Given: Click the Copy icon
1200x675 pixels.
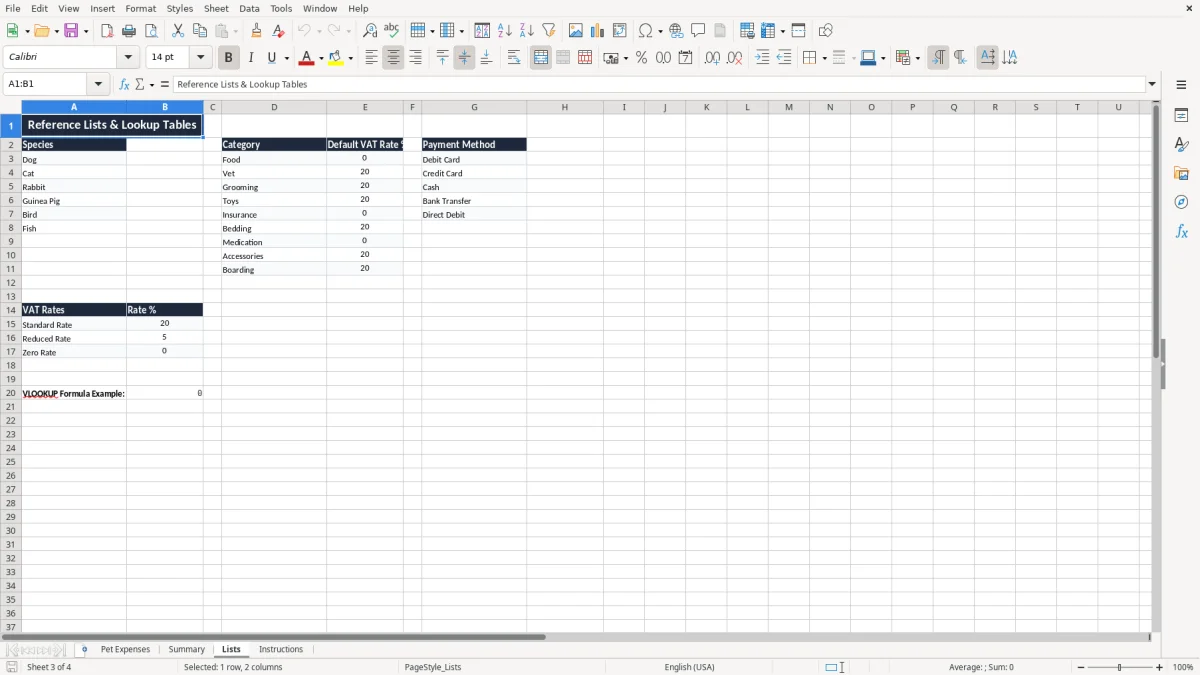Looking at the screenshot, I should click(x=200, y=31).
